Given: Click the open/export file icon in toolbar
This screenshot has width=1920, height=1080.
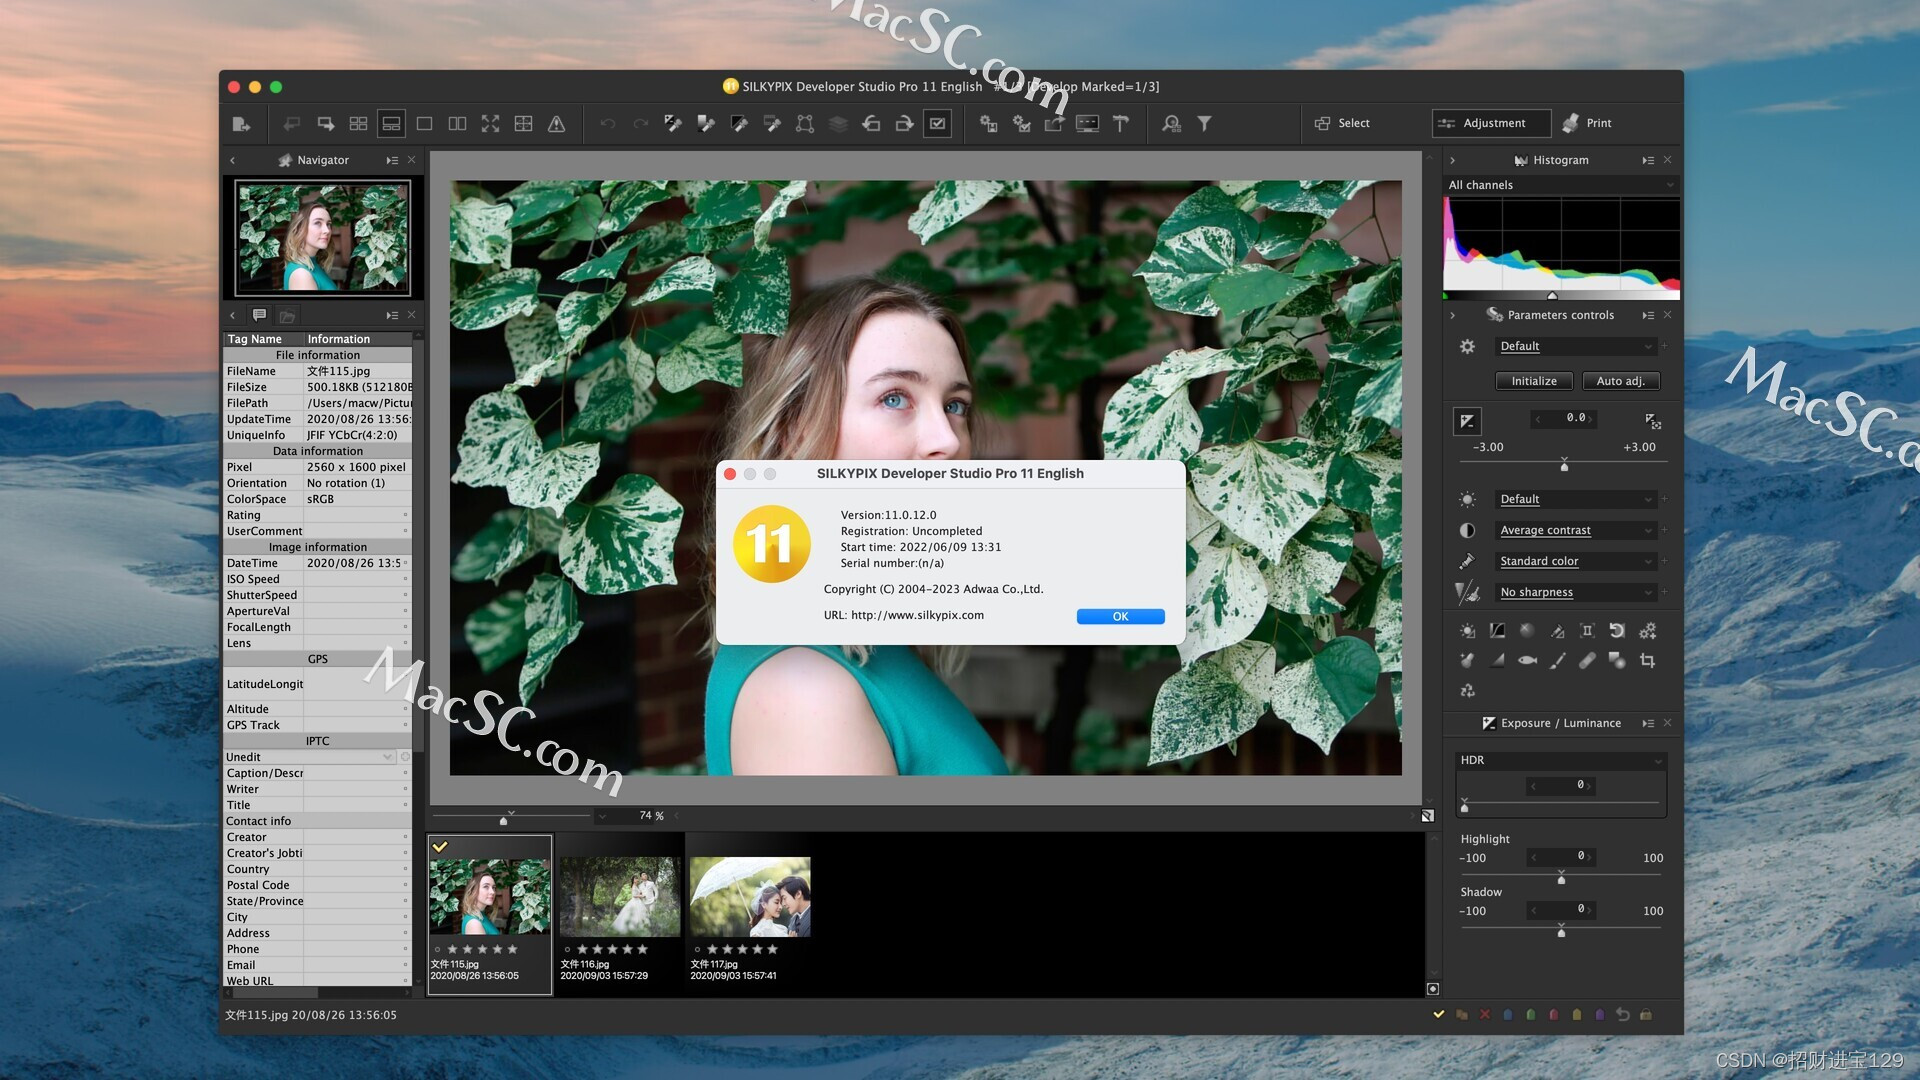Looking at the screenshot, I should click(x=241, y=124).
